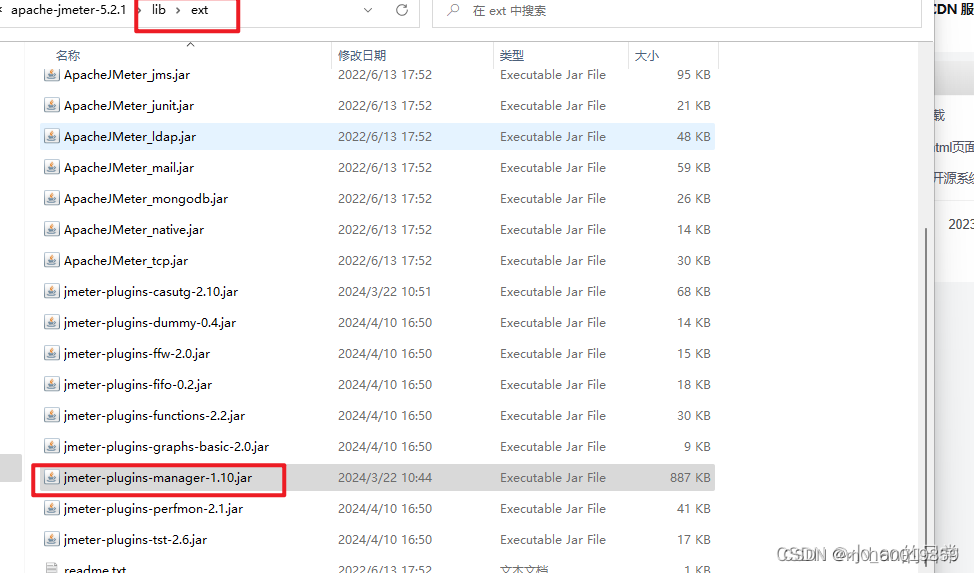
Task: Click the jar icon of jmeter-plugins-manager-1.10.jar
Action: 52,477
